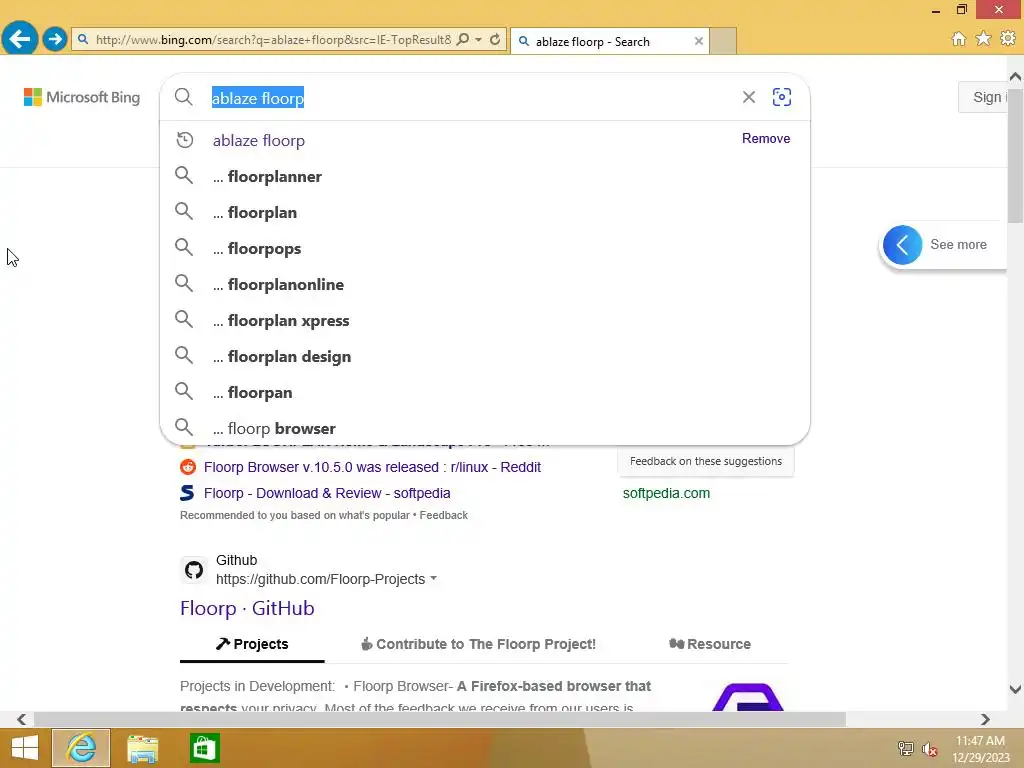The image size is (1024, 768).
Task: Click the Softpedia S icon
Action: tap(187, 492)
